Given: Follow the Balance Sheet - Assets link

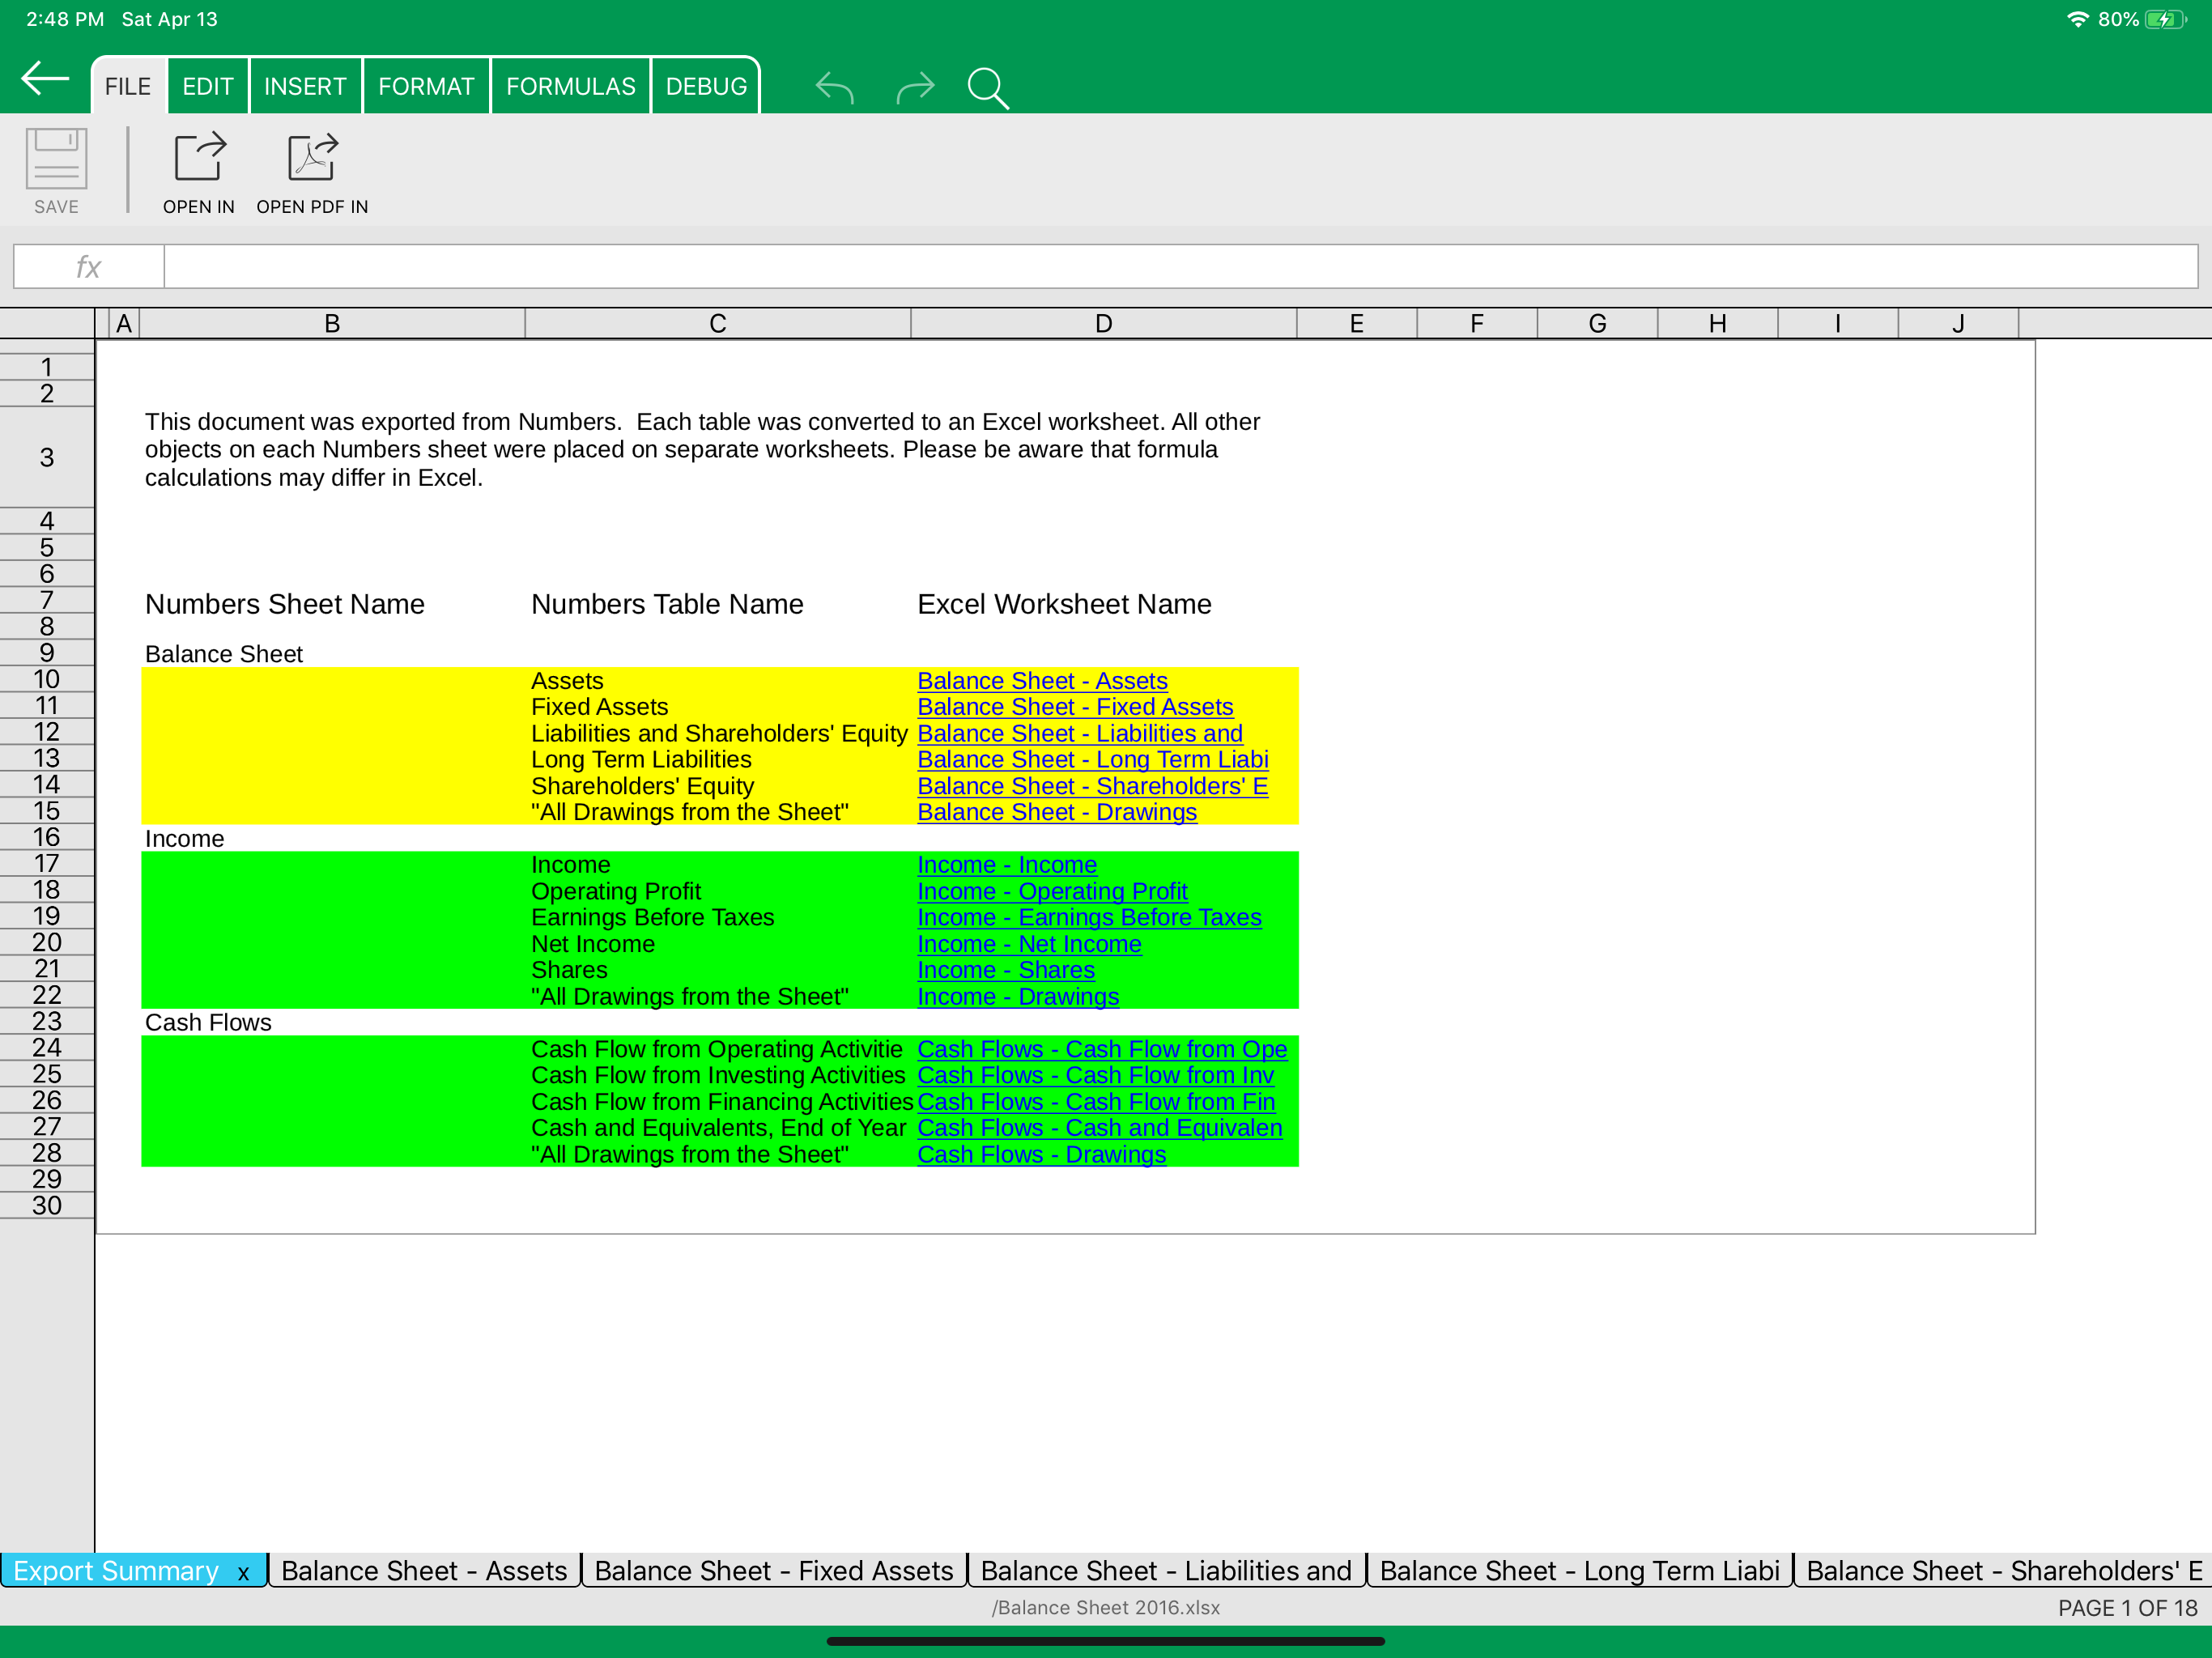Looking at the screenshot, I should pos(1042,681).
